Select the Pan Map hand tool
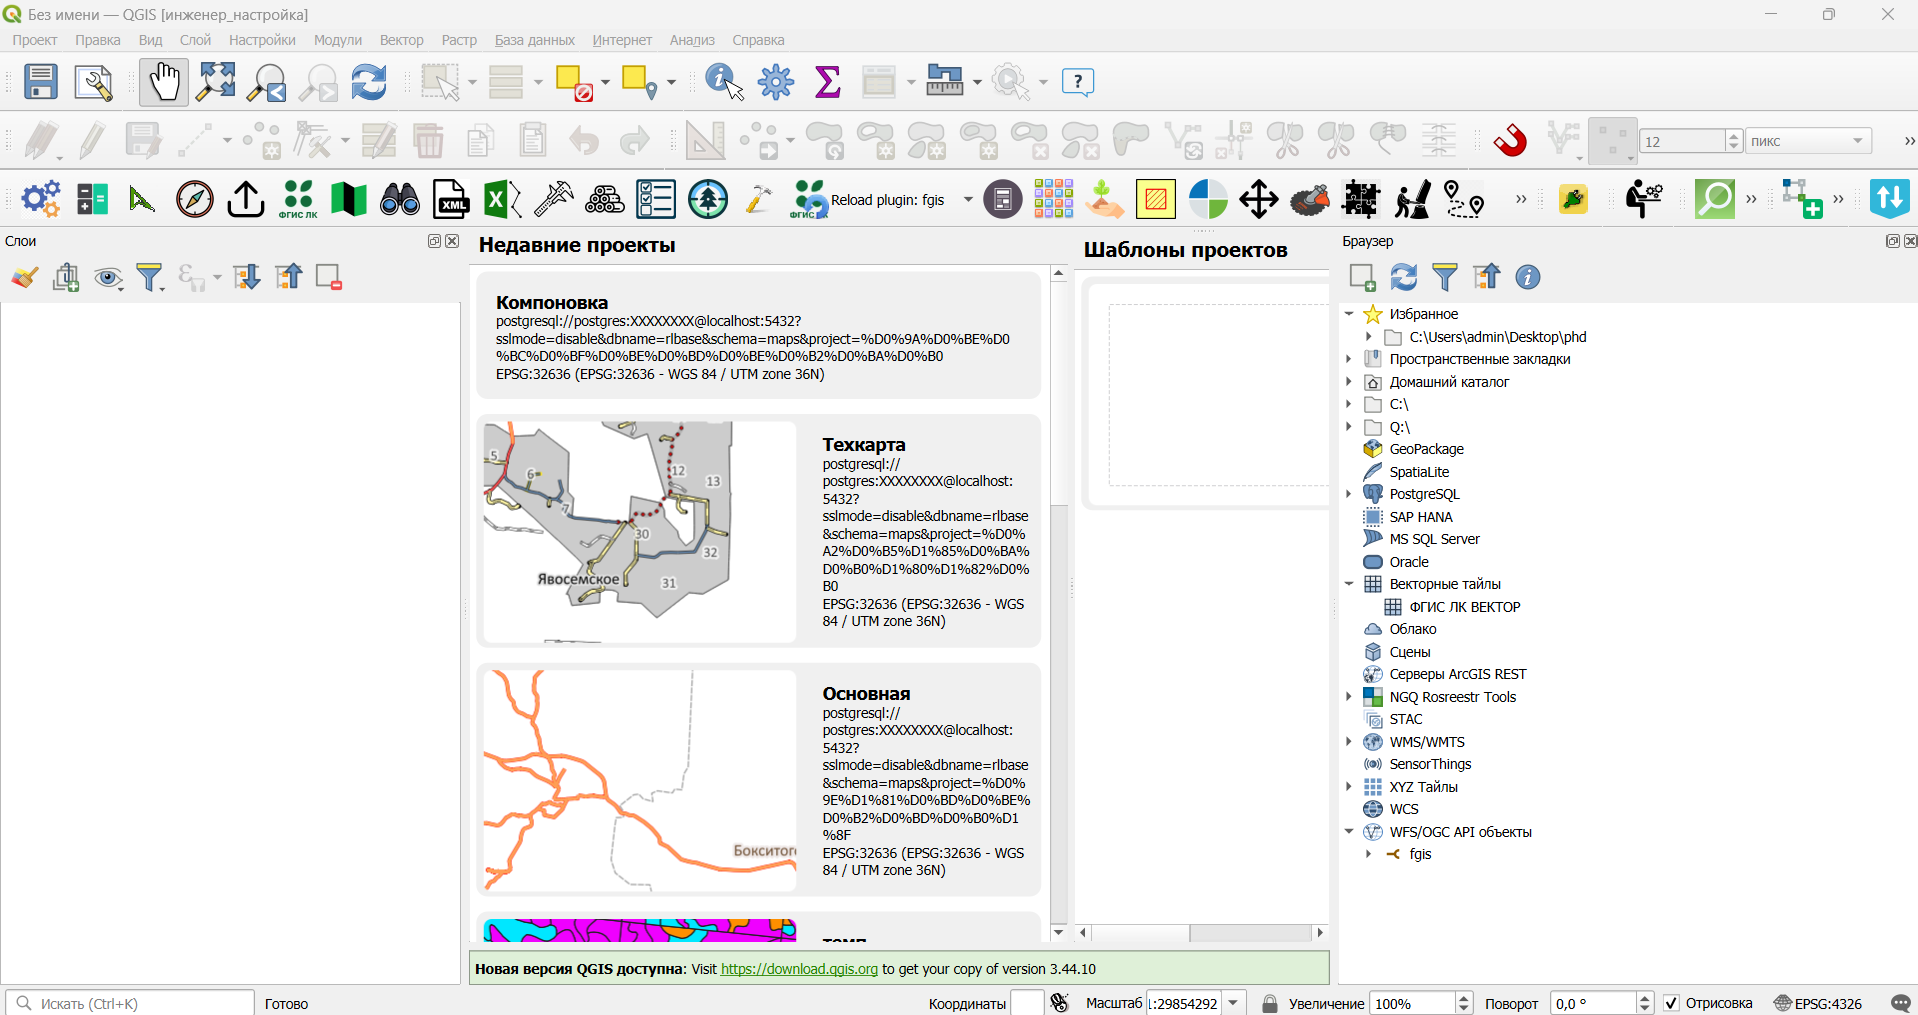Viewport: 1918px width, 1015px height. click(x=163, y=82)
